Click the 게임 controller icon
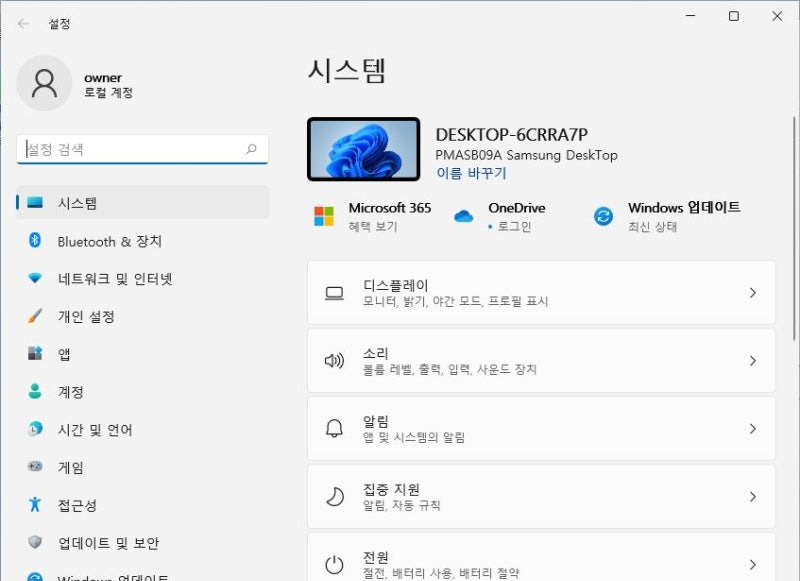This screenshot has width=800, height=581. [x=35, y=466]
